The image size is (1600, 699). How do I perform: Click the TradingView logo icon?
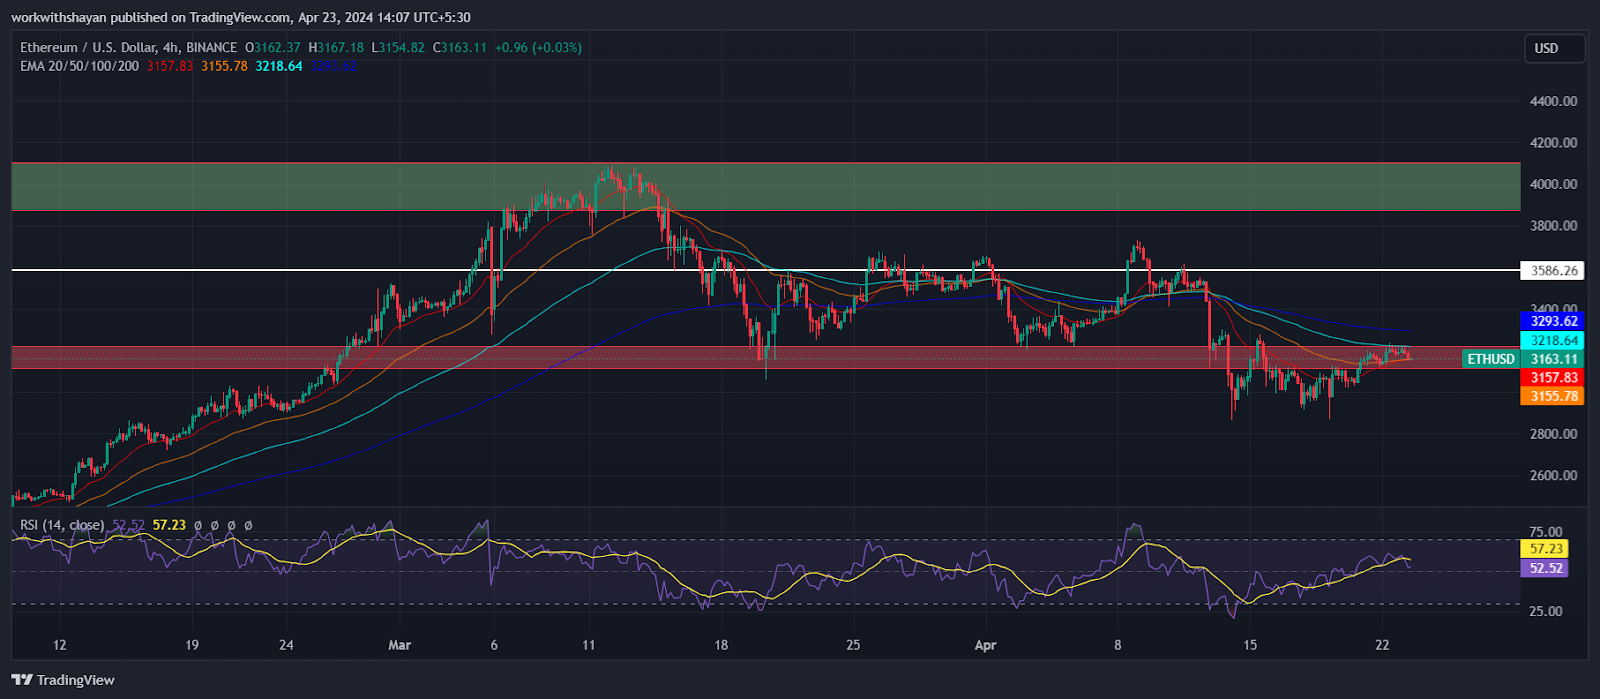(24, 680)
